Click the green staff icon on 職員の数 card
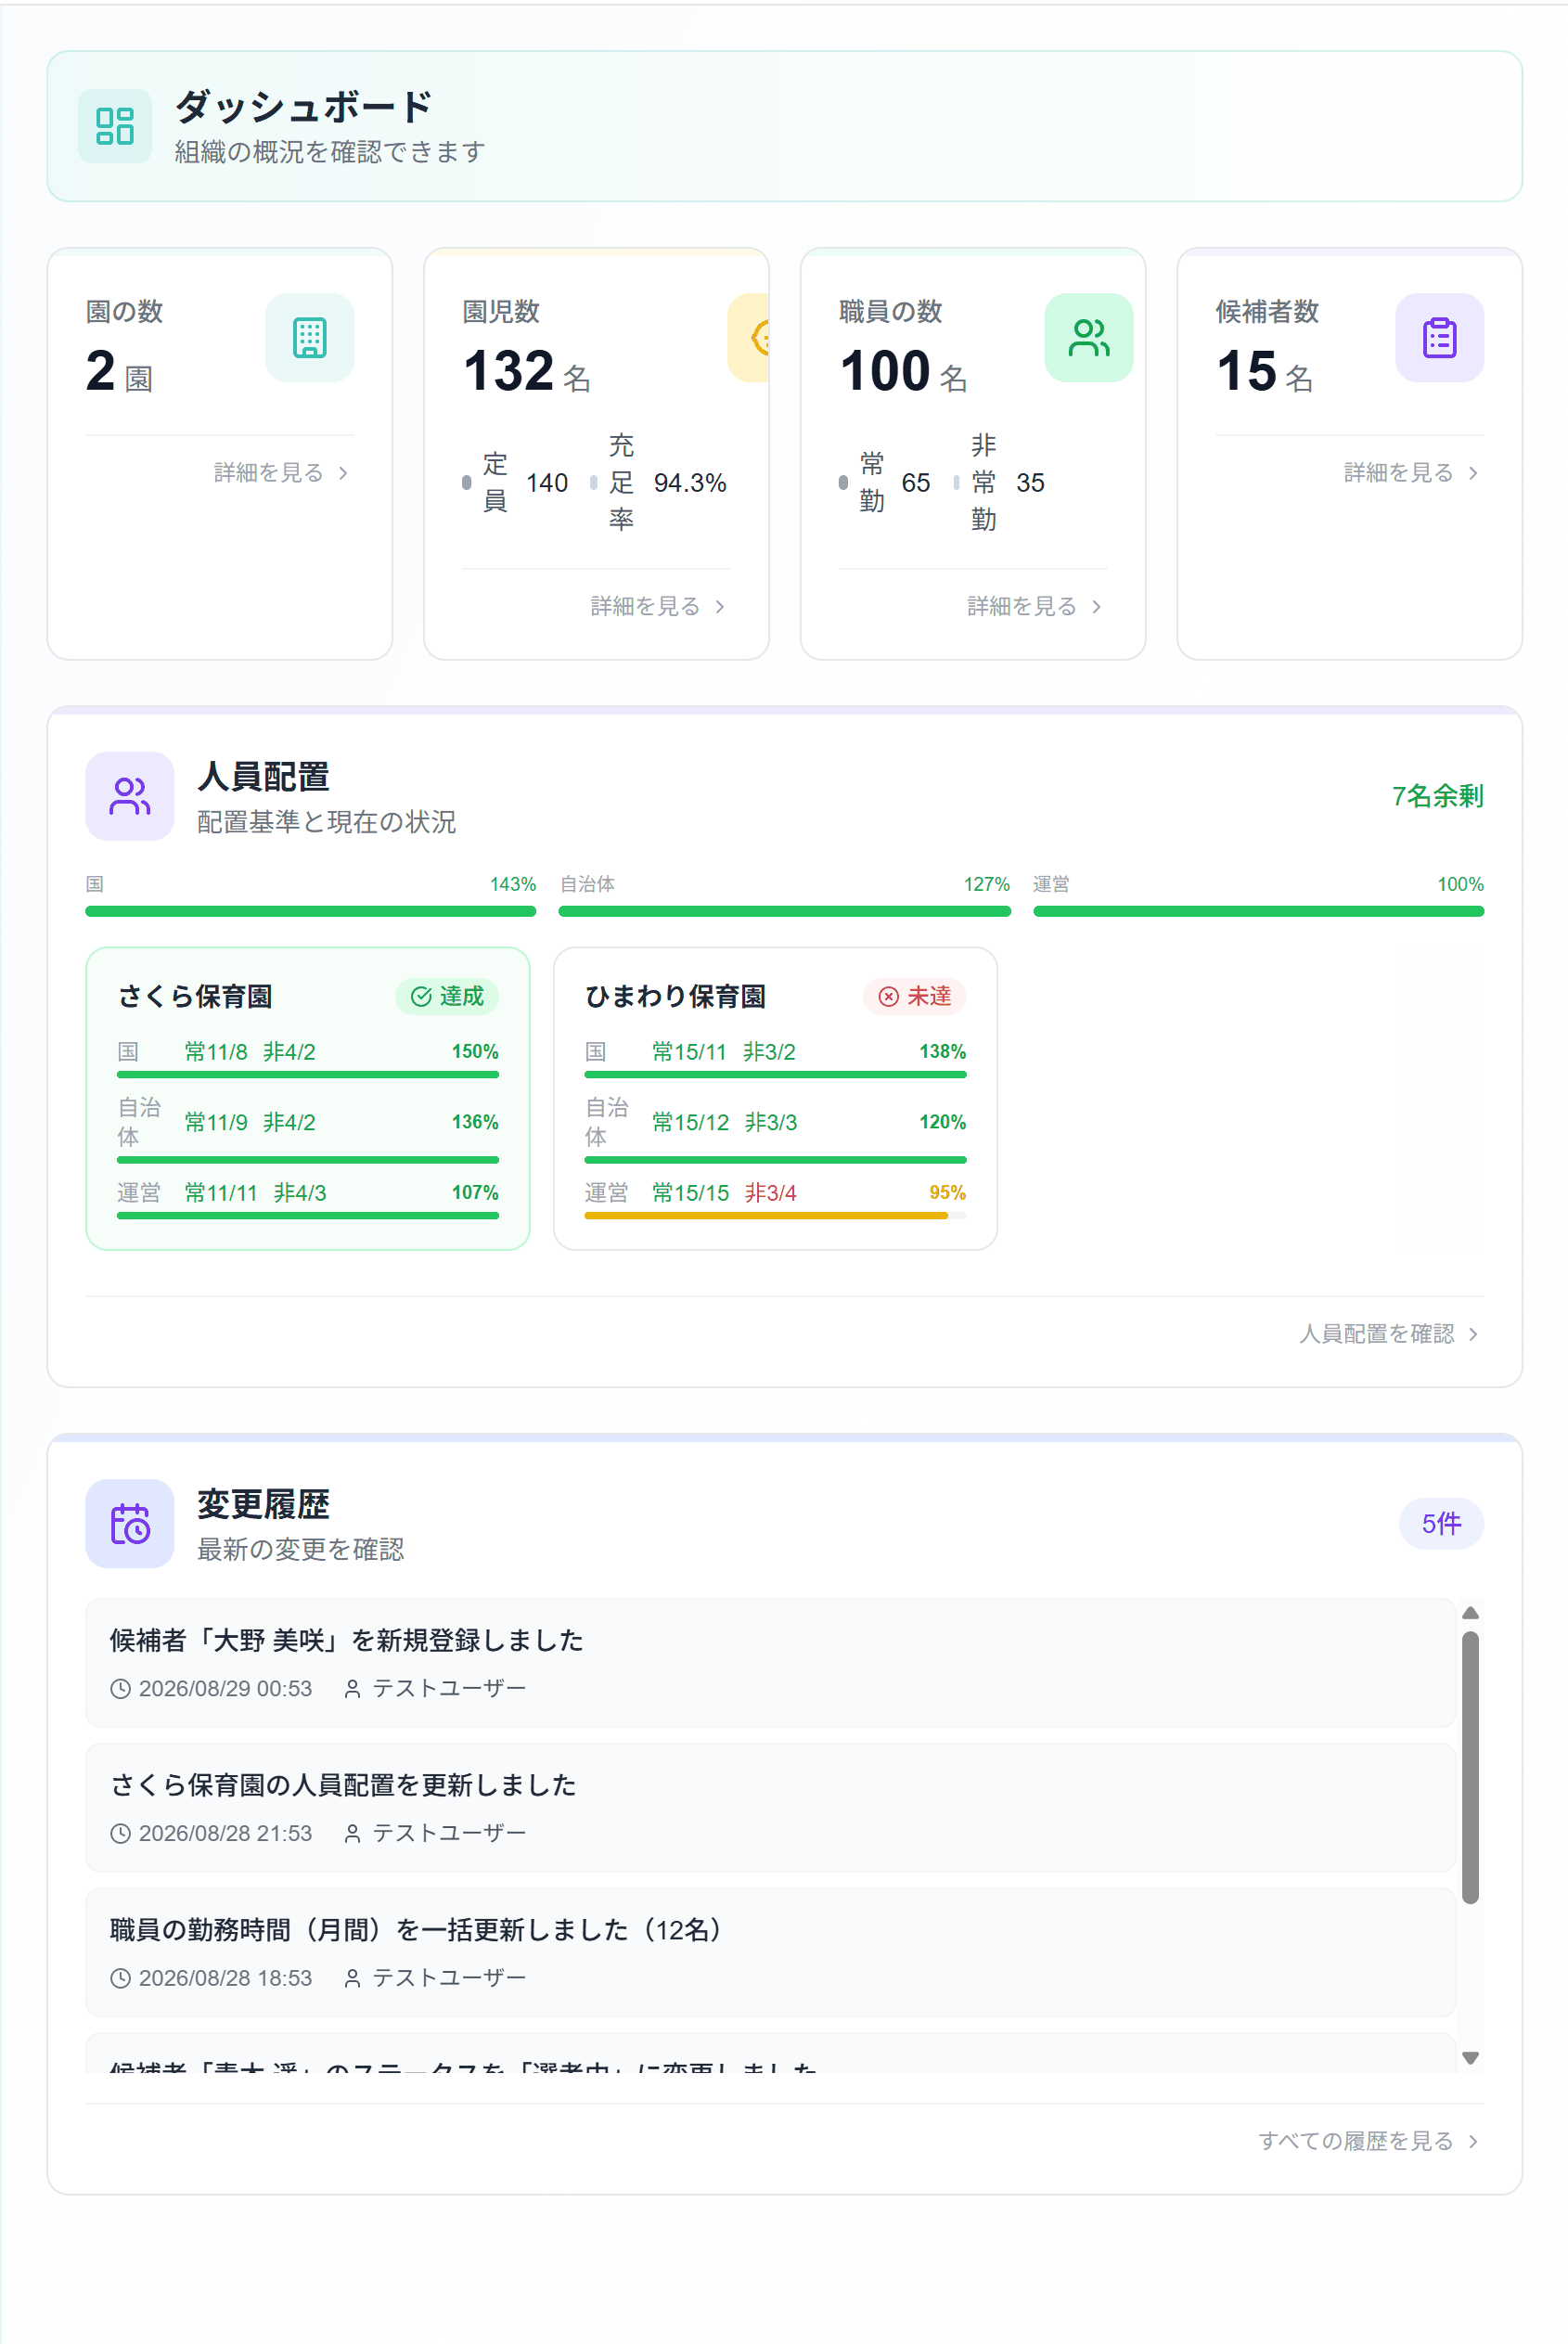The height and width of the screenshot is (2344, 1568). coord(1088,337)
